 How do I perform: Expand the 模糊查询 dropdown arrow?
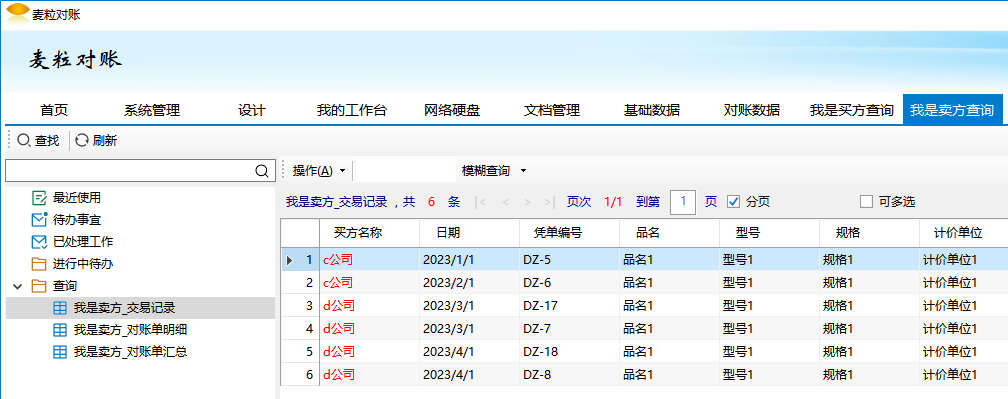click(x=523, y=171)
